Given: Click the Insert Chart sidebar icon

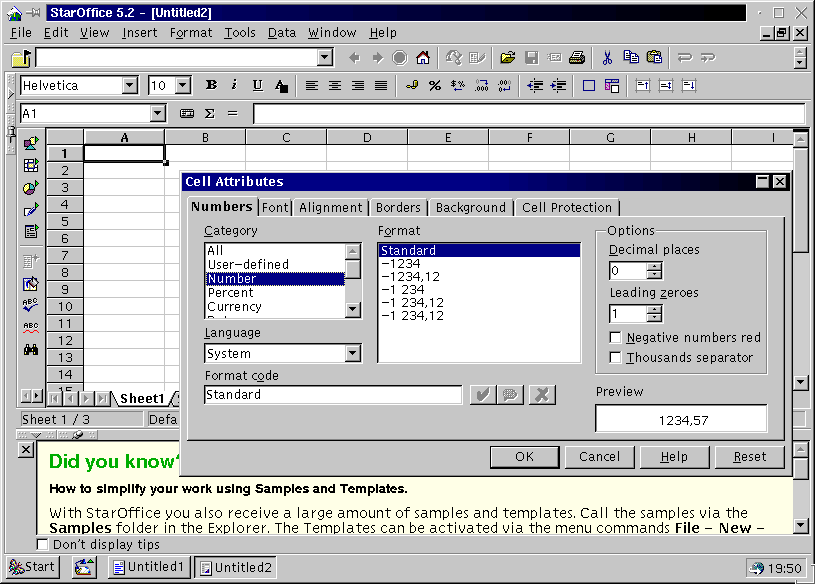Looking at the screenshot, I should click(31, 188).
